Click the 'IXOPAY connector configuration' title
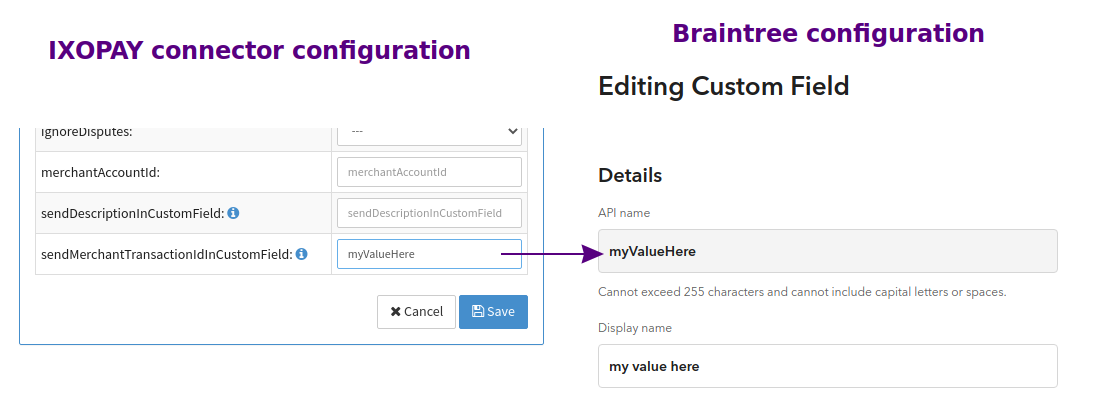 tap(259, 50)
